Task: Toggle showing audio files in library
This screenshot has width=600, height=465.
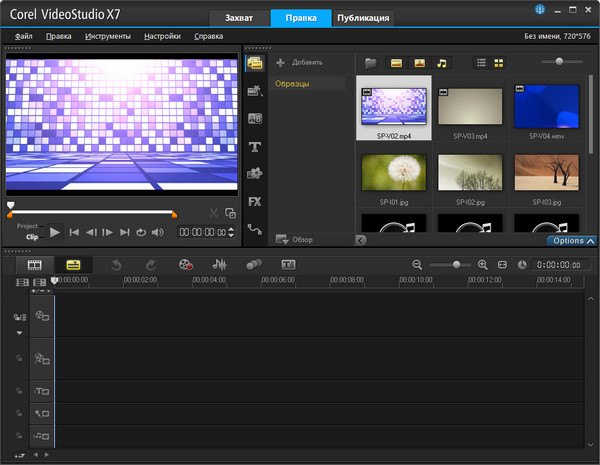Action: 441,63
